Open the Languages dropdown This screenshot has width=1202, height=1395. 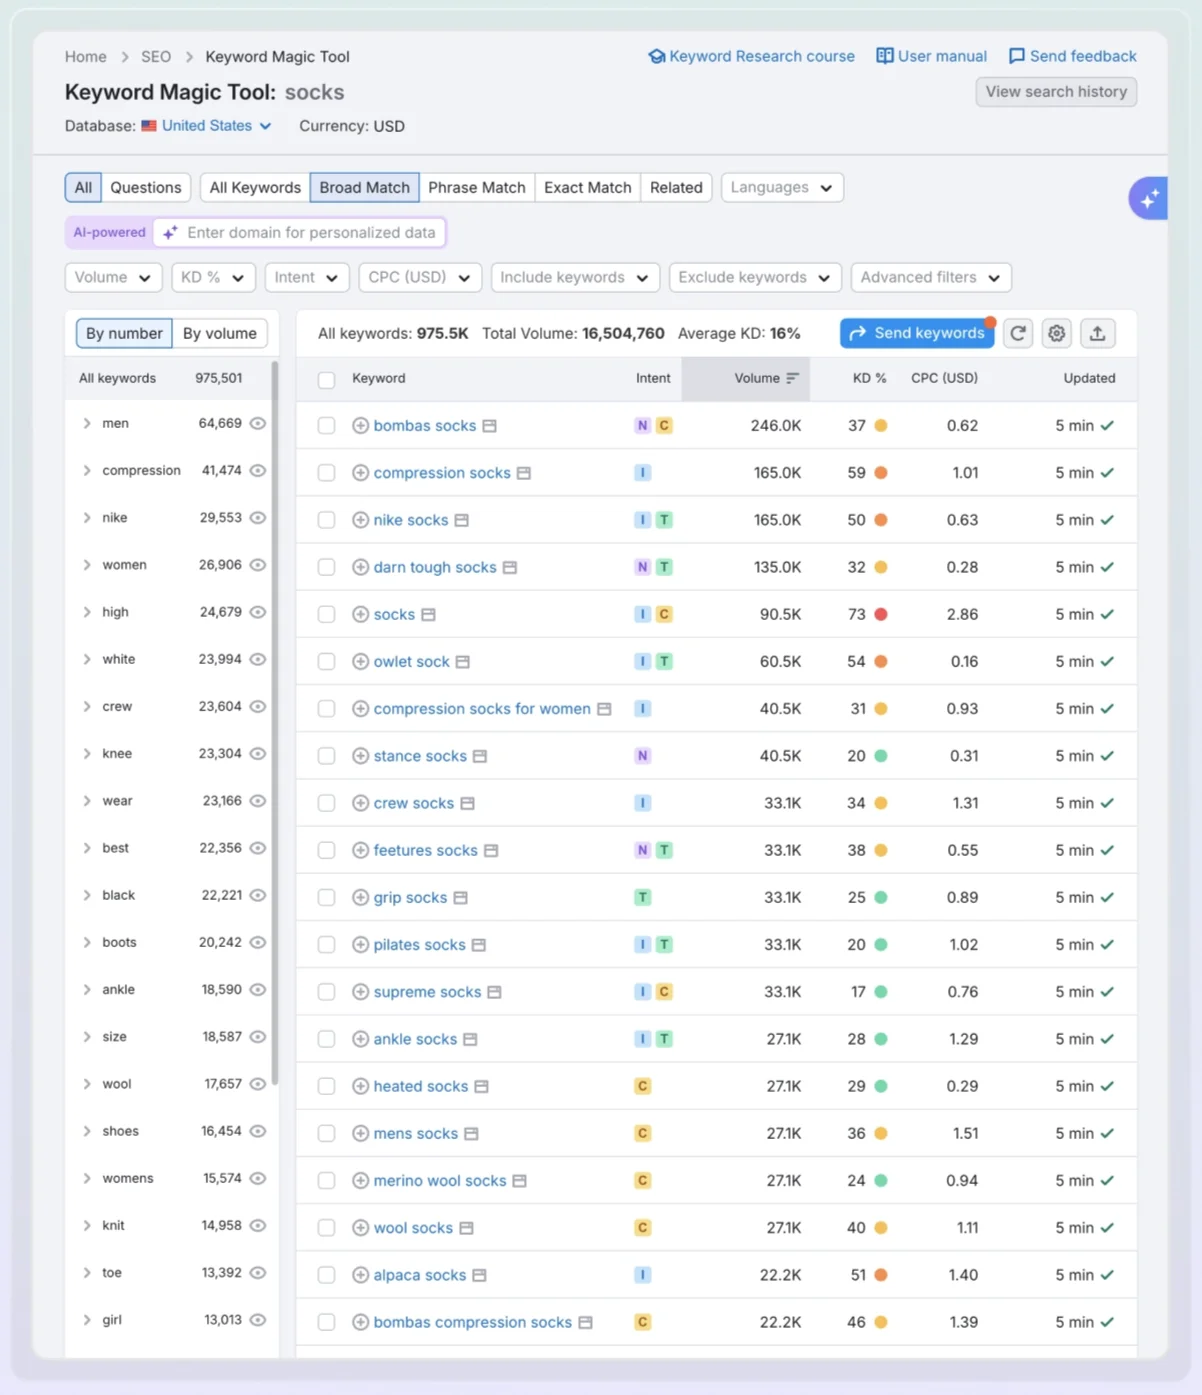(x=782, y=188)
